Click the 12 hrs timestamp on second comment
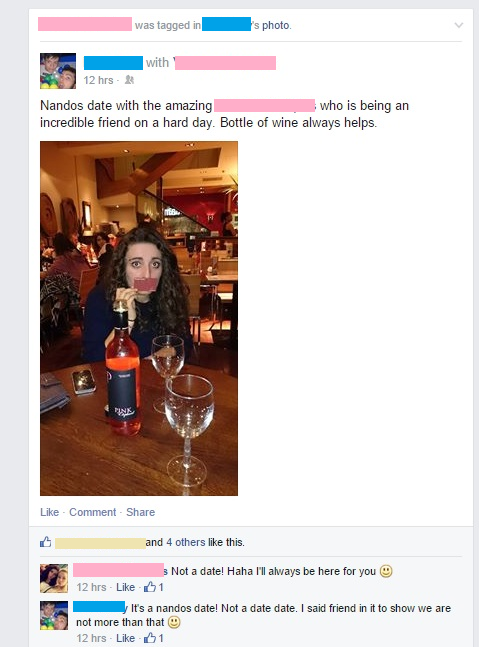Image resolution: width=479 pixels, height=647 pixels. point(91,638)
